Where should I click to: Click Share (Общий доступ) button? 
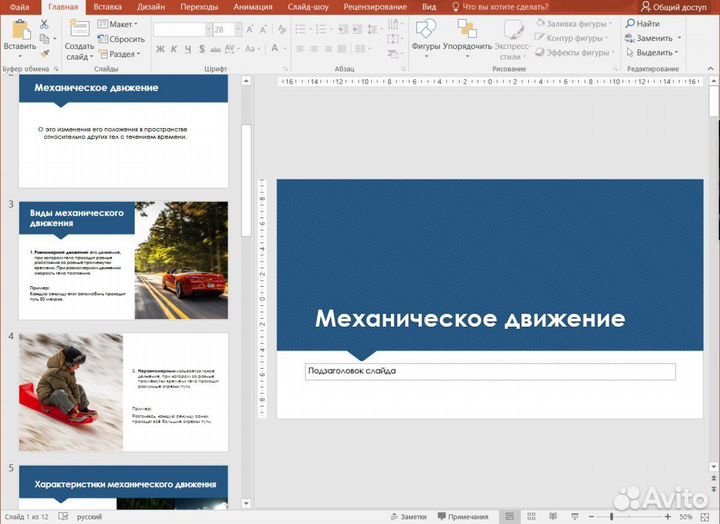point(674,7)
